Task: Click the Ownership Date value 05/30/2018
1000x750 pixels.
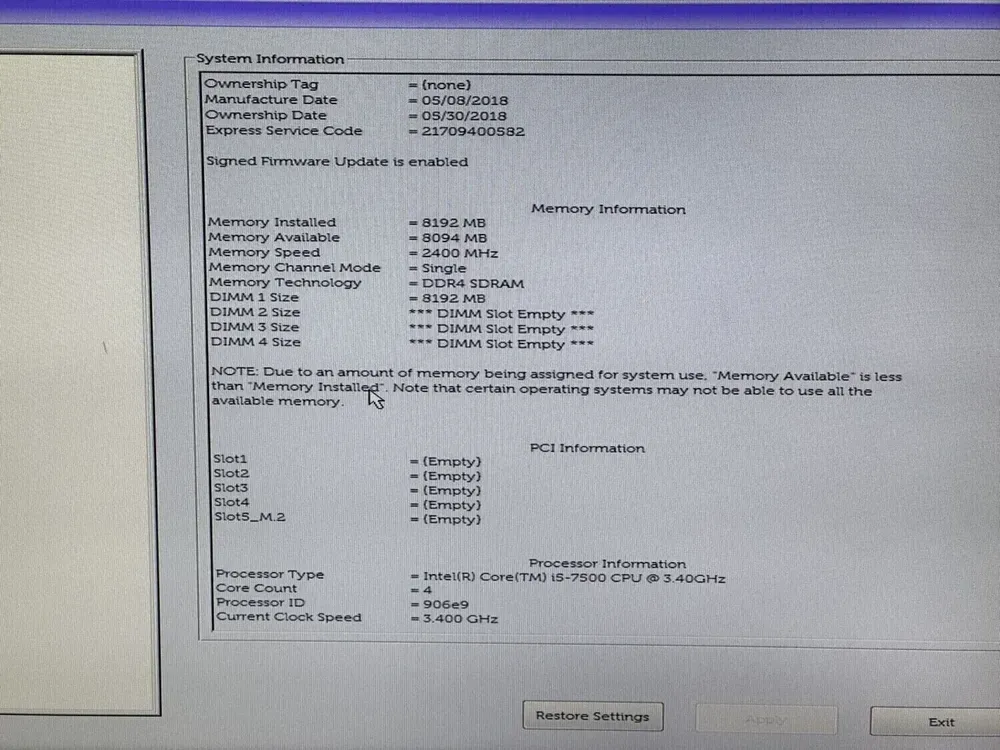Action: [x=463, y=115]
